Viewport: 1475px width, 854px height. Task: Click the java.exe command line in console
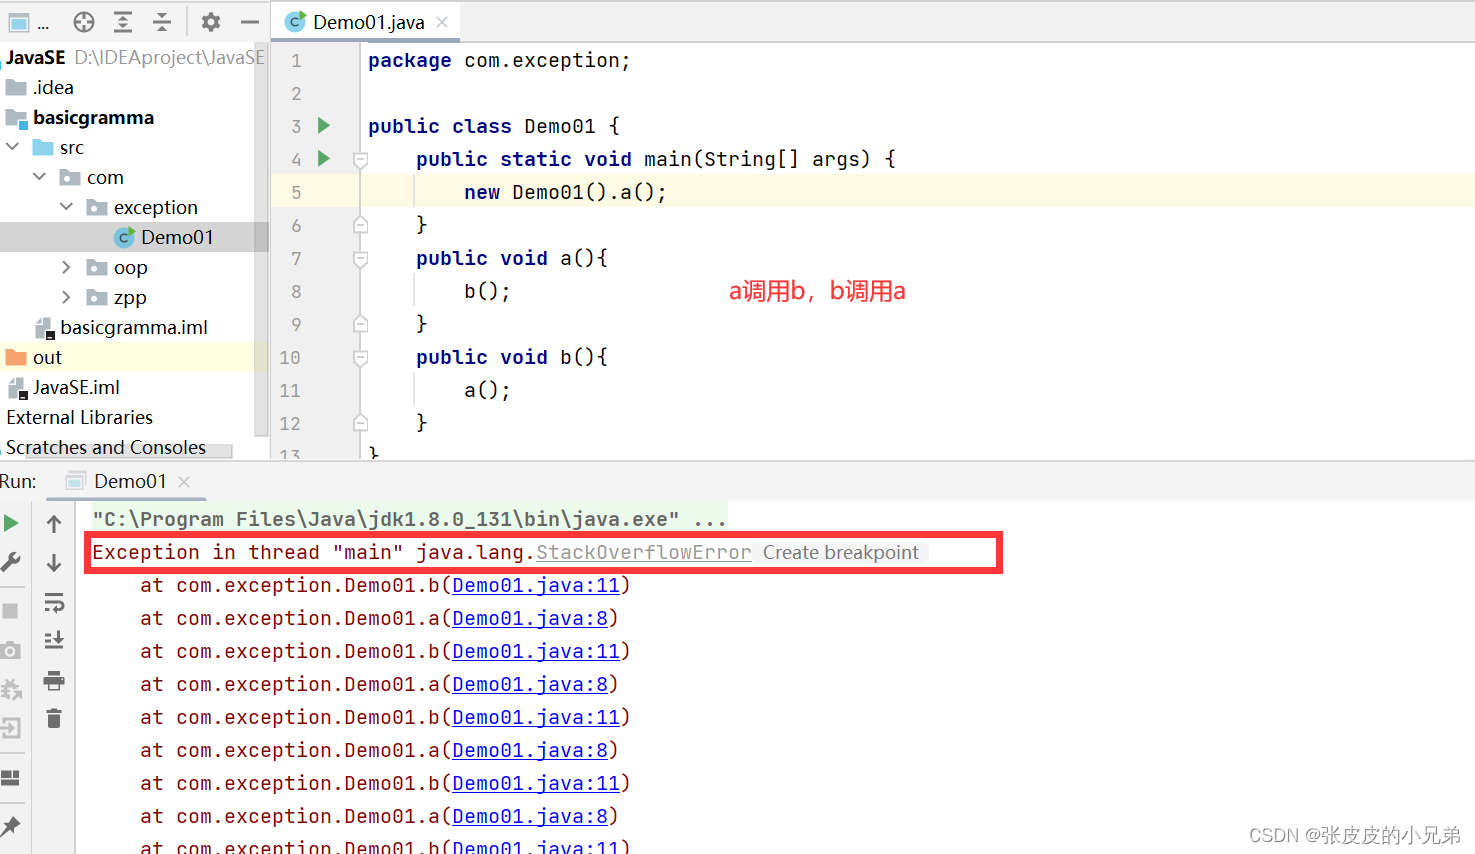click(x=409, y=519)
